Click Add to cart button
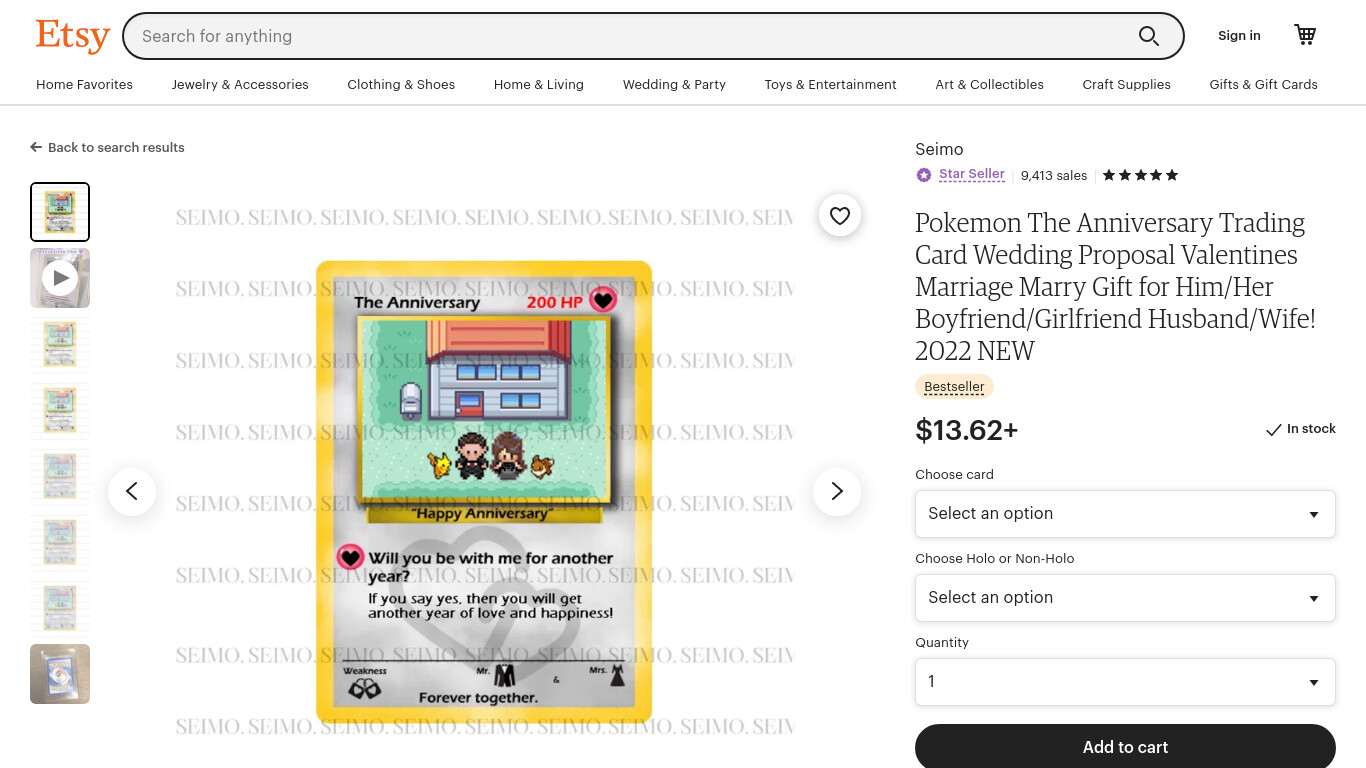The image size is (1366, 768). 1125,747
